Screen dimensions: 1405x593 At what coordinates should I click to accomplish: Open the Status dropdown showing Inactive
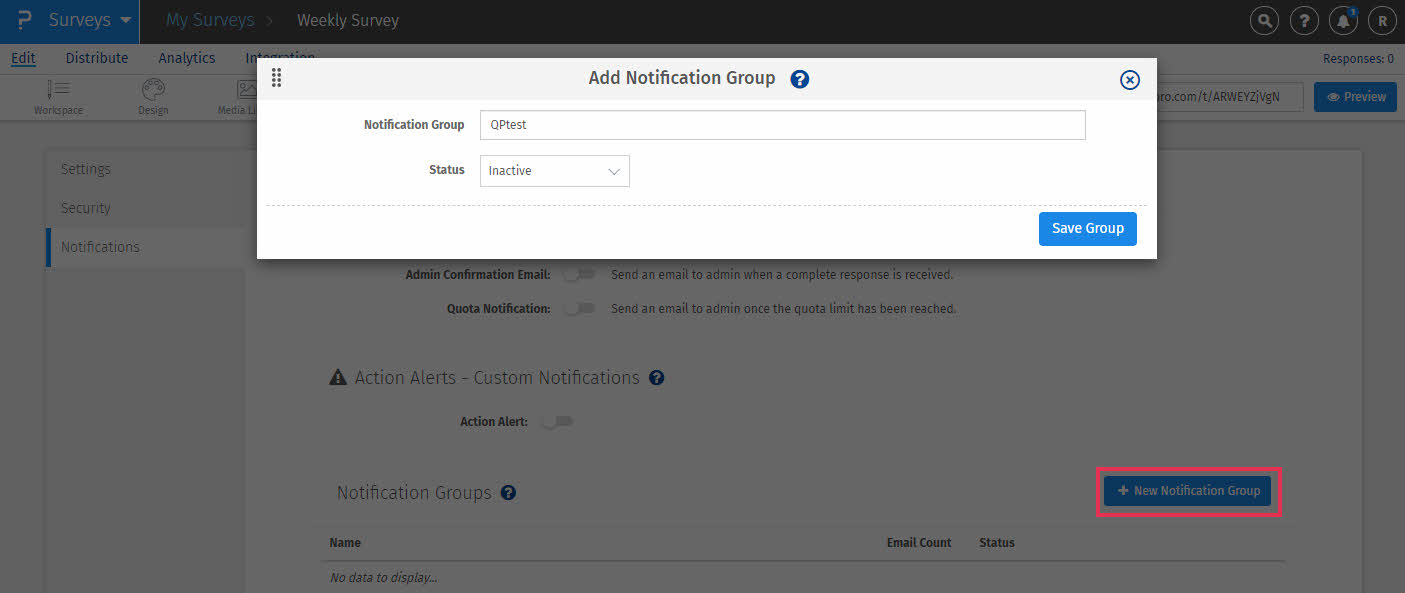(x=554, y=171)
